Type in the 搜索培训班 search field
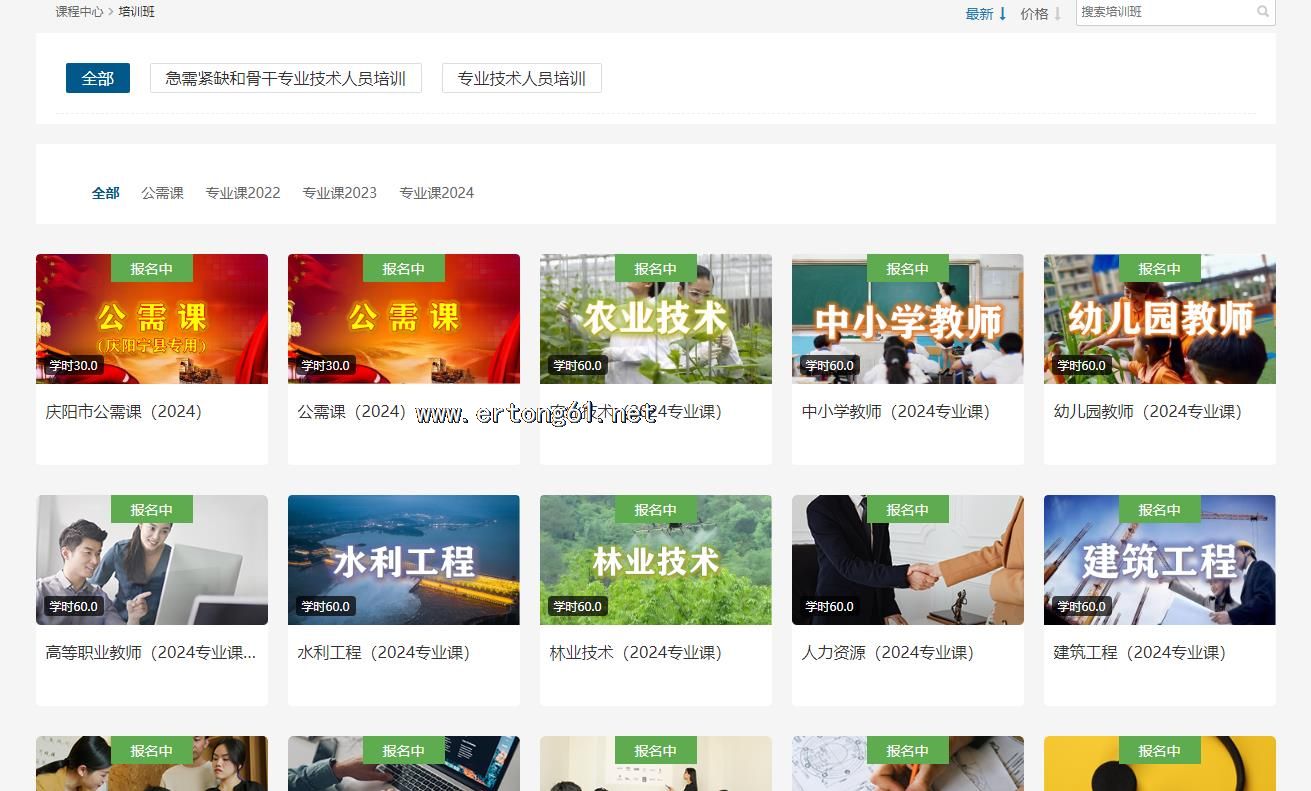The image size is (1311, 791). click(x=1164, y=12)
